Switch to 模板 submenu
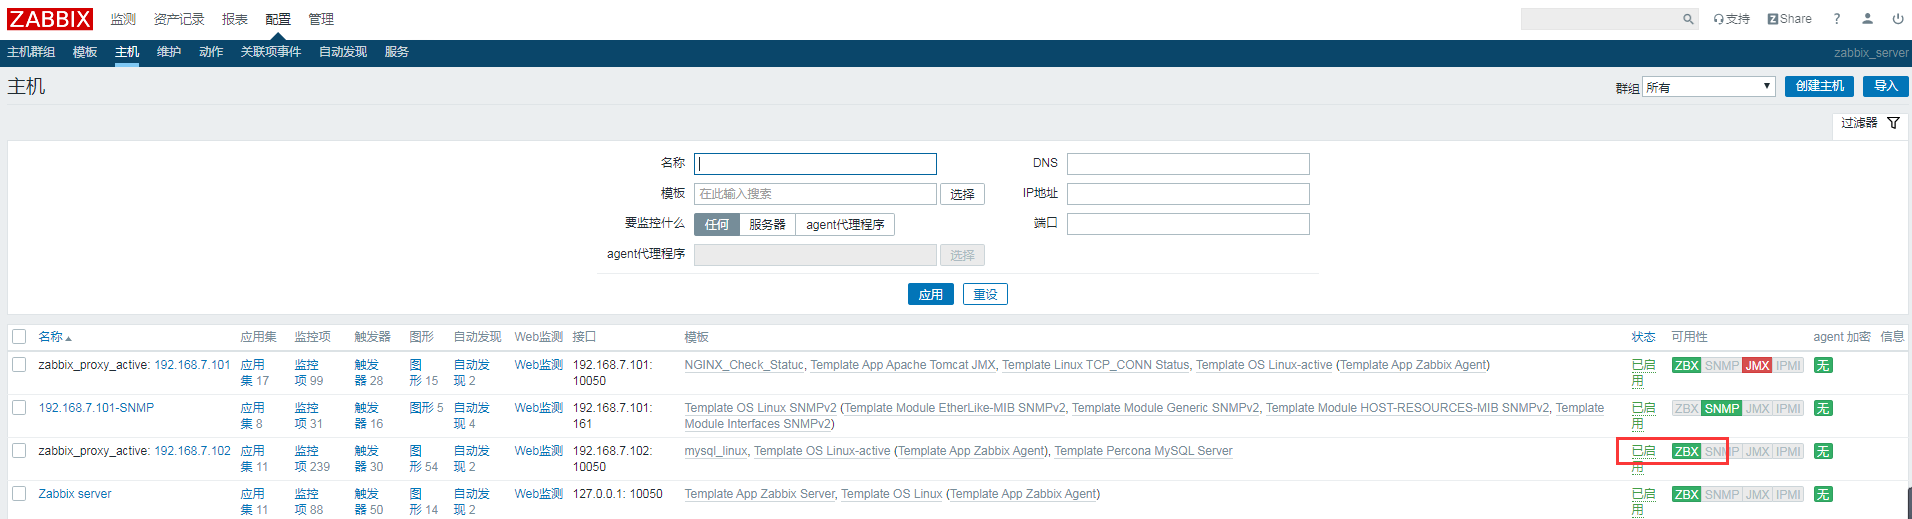The width and height of the screenshot is (1912, 519). point(85,52)
